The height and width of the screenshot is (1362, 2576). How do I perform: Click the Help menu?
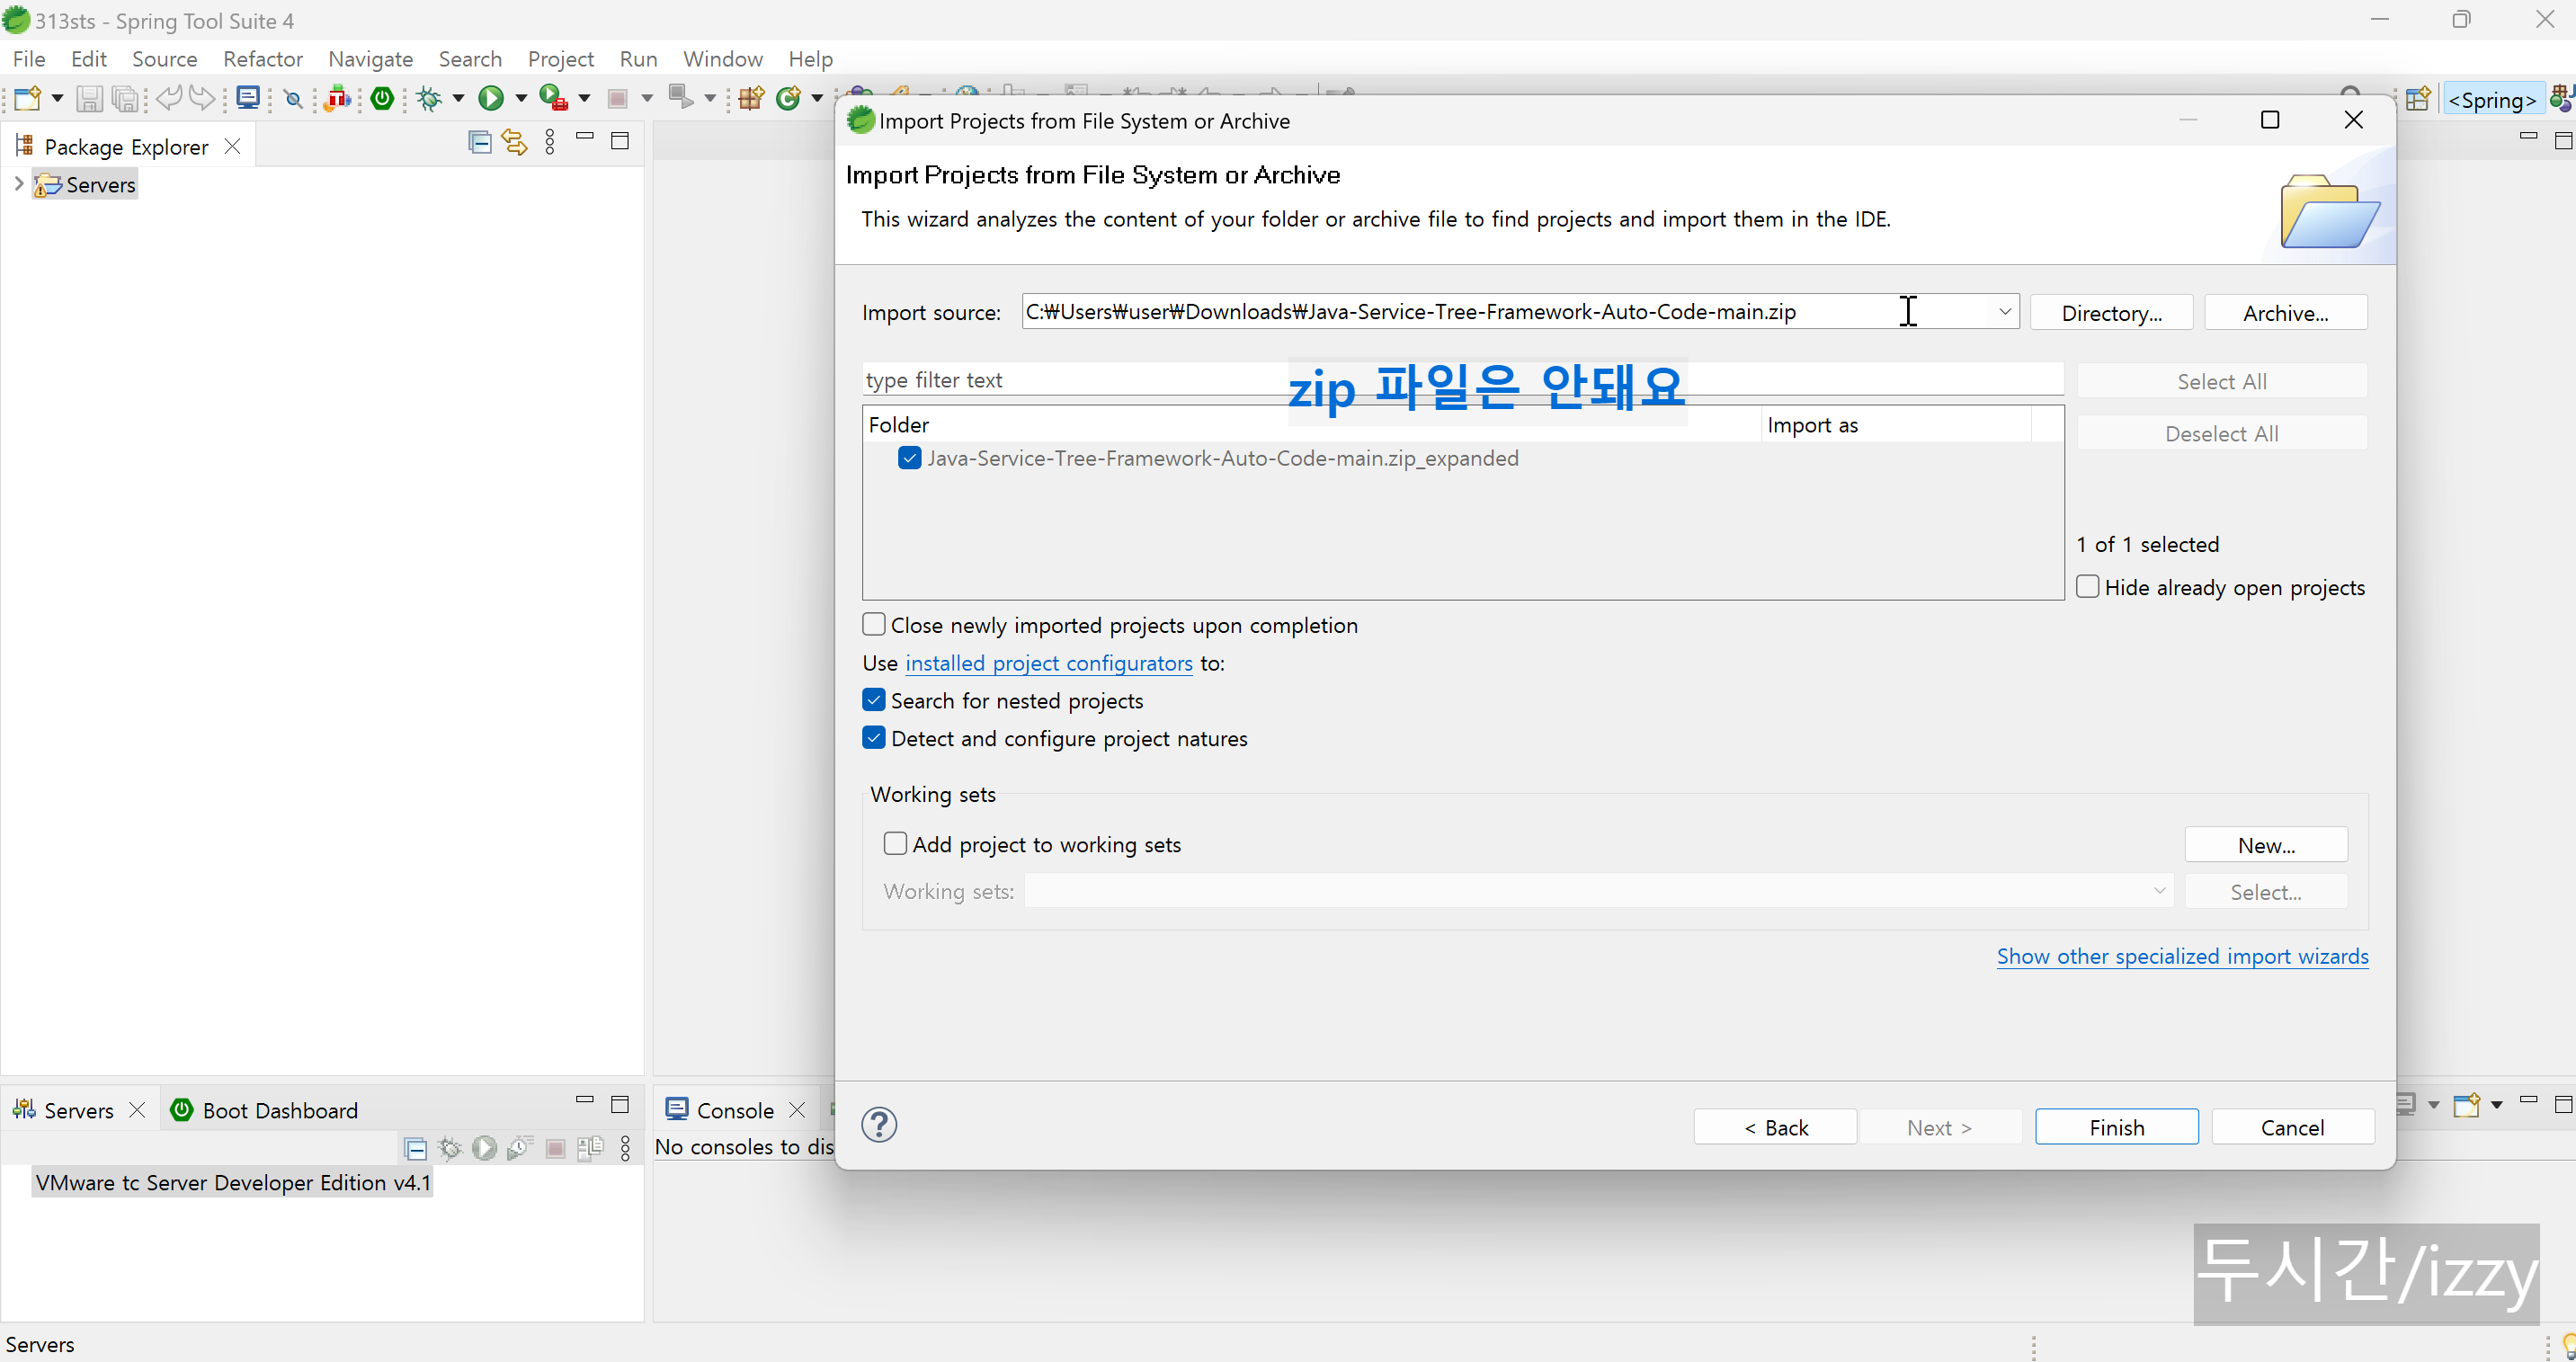click(x=810, y=59)
